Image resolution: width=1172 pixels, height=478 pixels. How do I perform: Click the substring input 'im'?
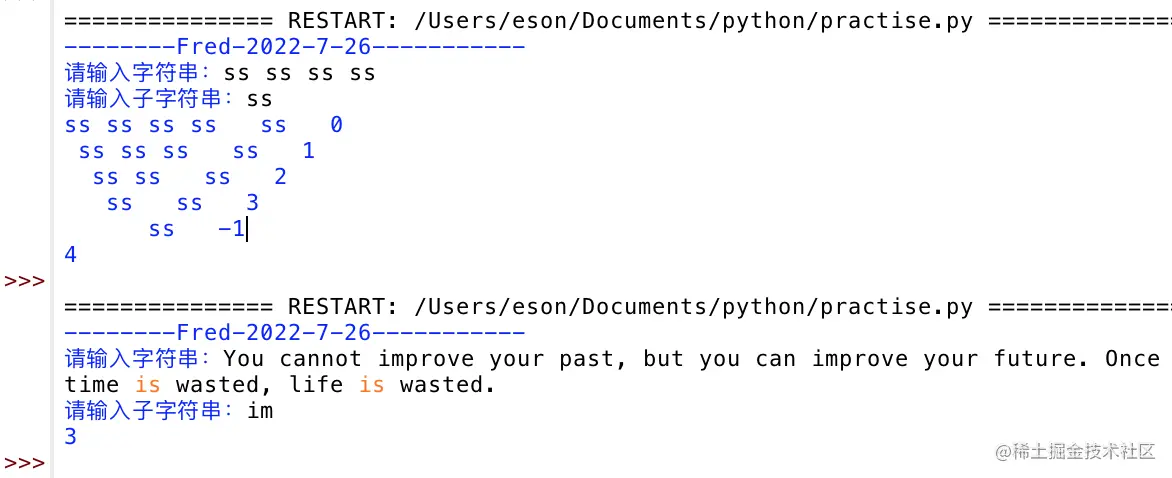(x=260, y=410)
